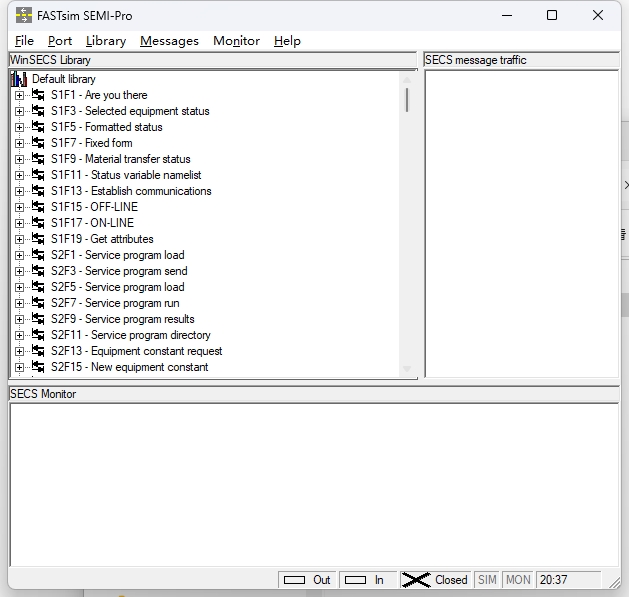Expand the S1F3 Selected equipment status node
This screenshot has width=629, height=597.
coord(19,111)
